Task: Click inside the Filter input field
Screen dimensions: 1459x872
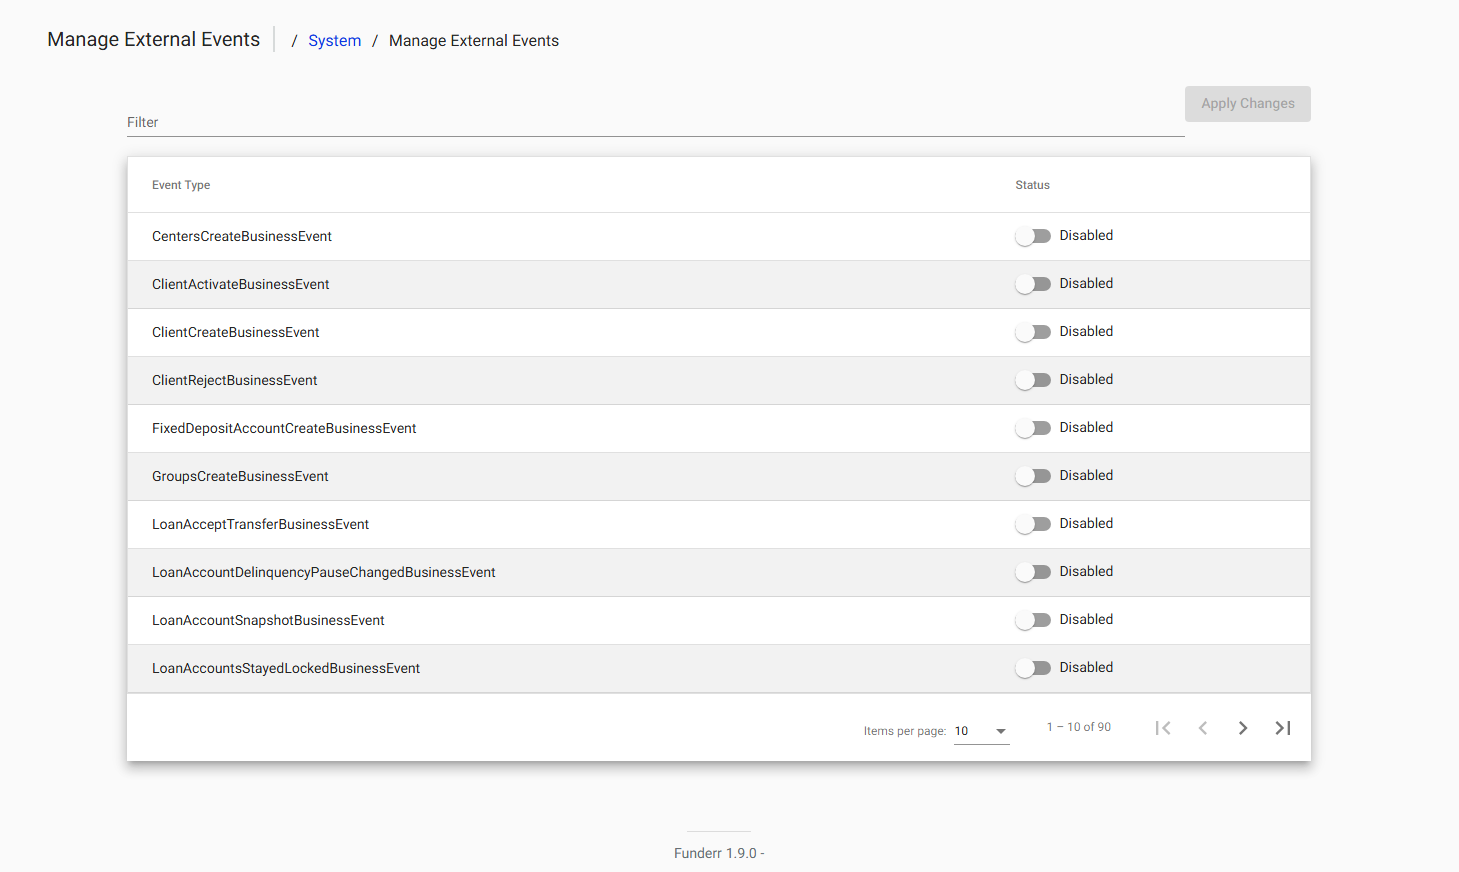Action: tap(650, 122)
